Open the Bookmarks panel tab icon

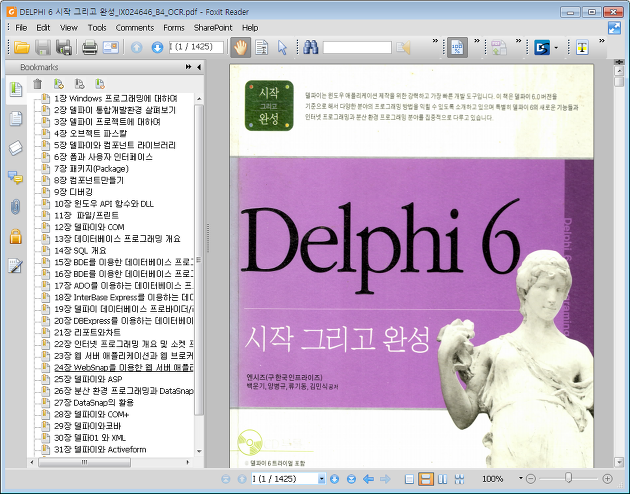click(x=16, y=89)
